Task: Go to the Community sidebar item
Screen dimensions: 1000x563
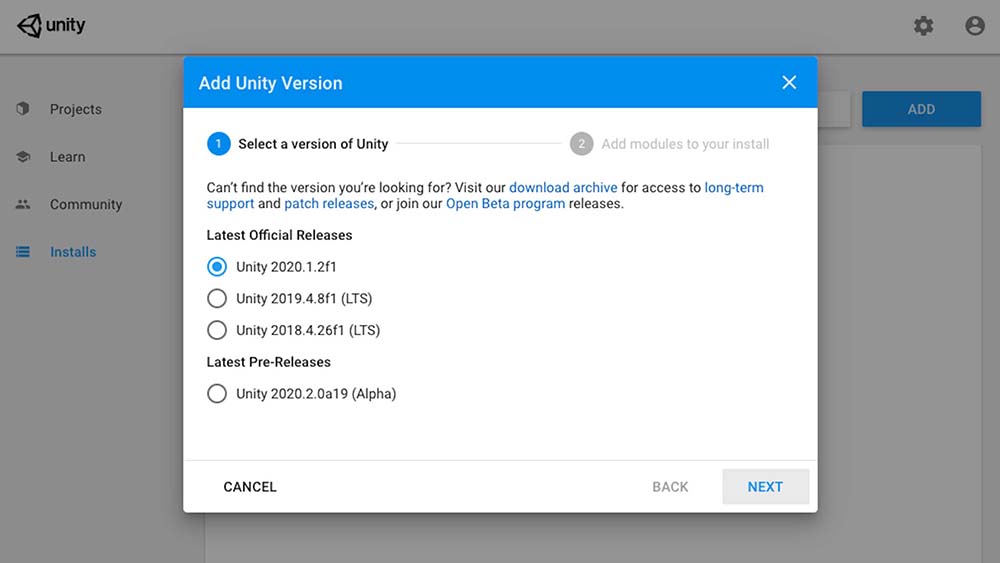Action: (x=86, y=204)
